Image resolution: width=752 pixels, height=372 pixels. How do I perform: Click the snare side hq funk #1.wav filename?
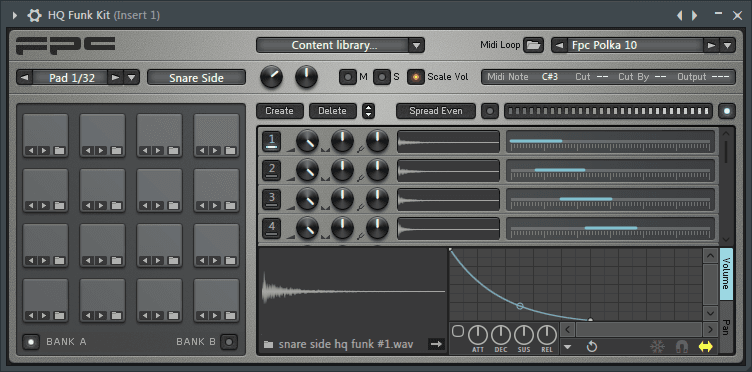[x=346, y=344]
